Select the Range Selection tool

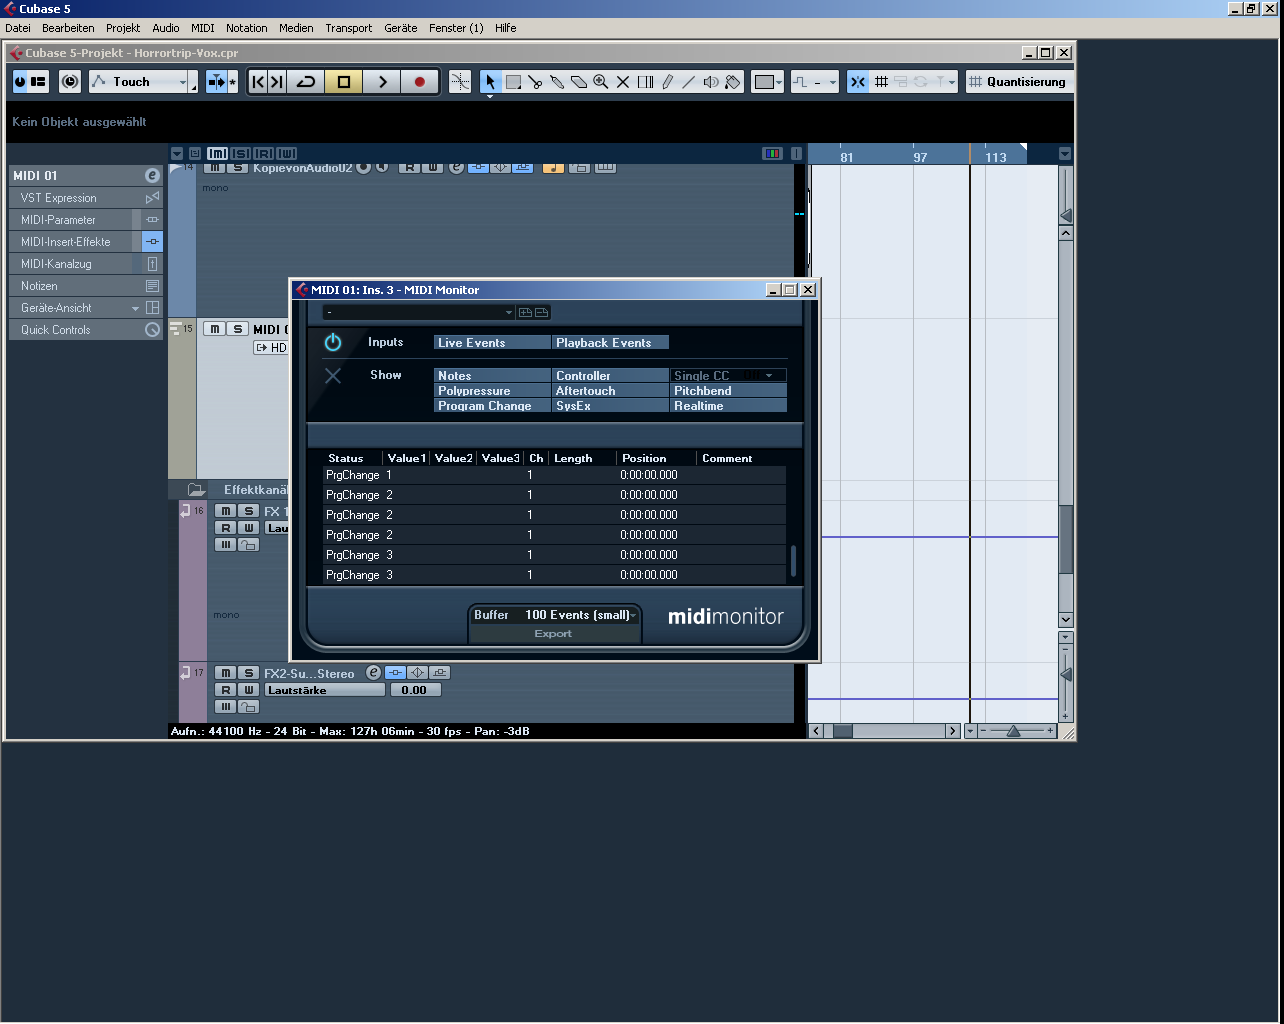click(513, 82)
